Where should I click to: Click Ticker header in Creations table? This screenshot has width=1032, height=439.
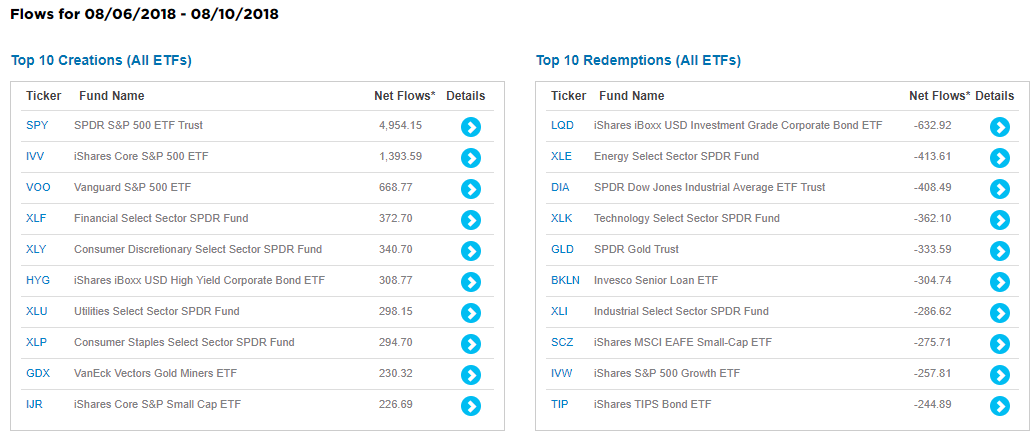[43, 96]
